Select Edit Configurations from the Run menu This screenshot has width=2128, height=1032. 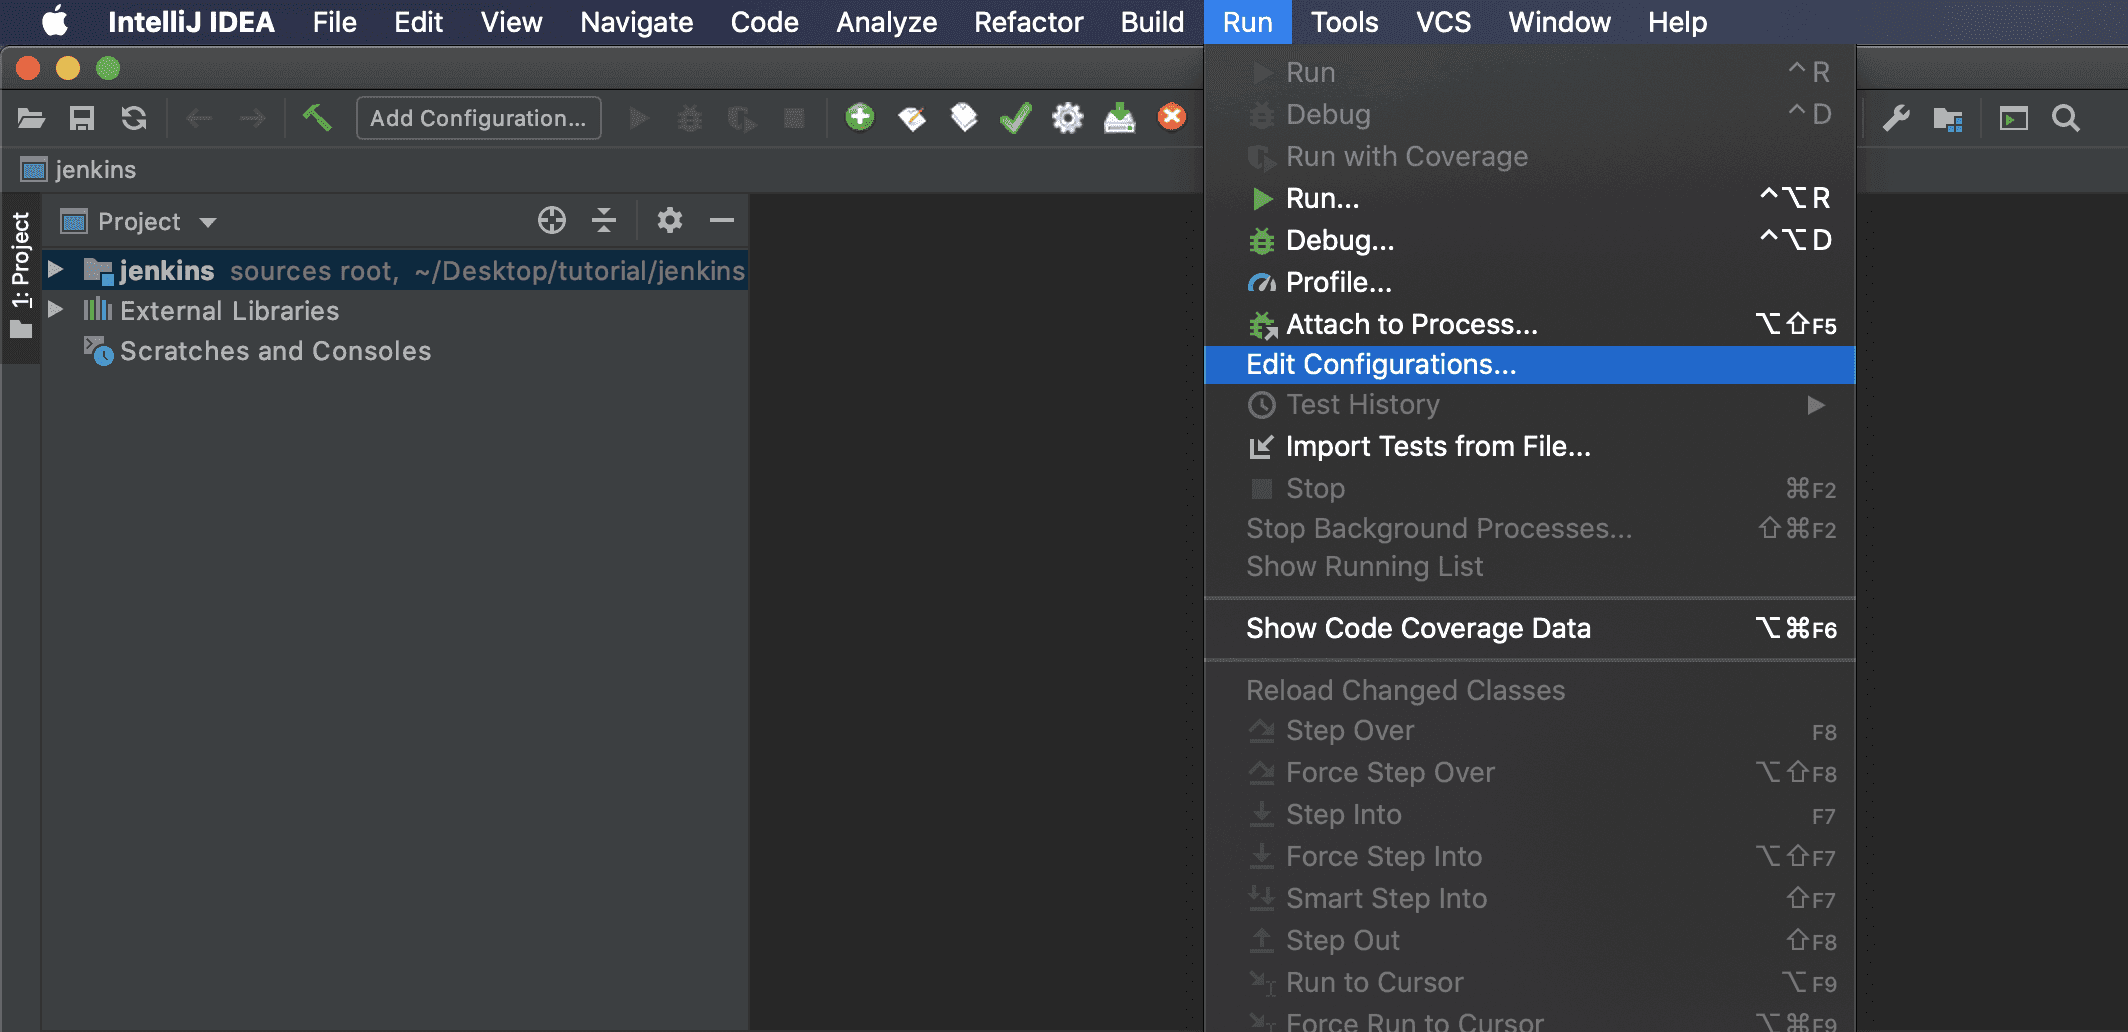click(x=1380, y=365)
